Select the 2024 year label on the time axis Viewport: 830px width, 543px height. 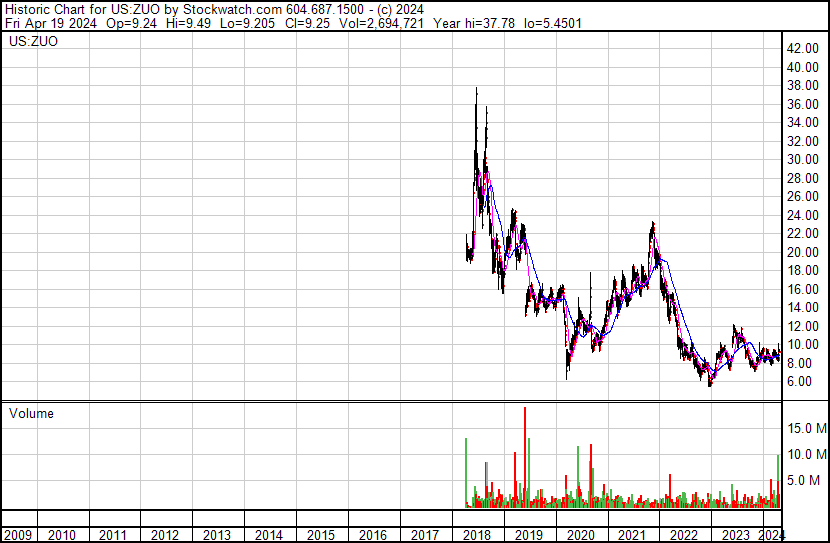772,535
